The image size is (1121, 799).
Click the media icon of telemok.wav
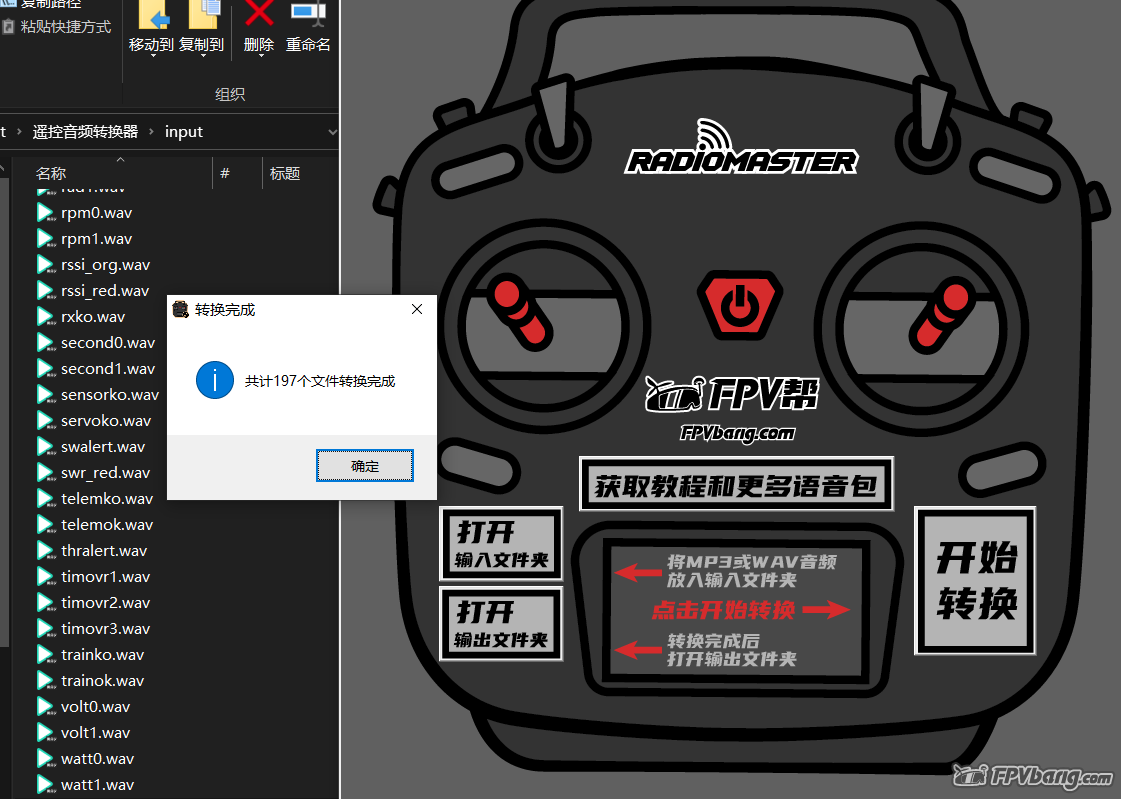46,525
